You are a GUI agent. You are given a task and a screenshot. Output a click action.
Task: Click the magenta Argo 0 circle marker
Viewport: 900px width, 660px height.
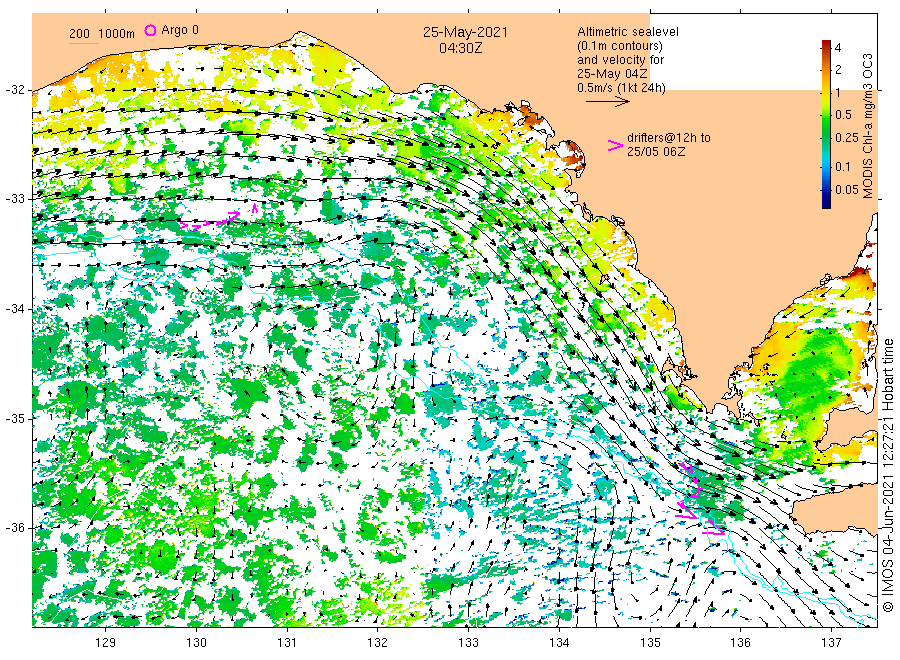coord(150,30)
